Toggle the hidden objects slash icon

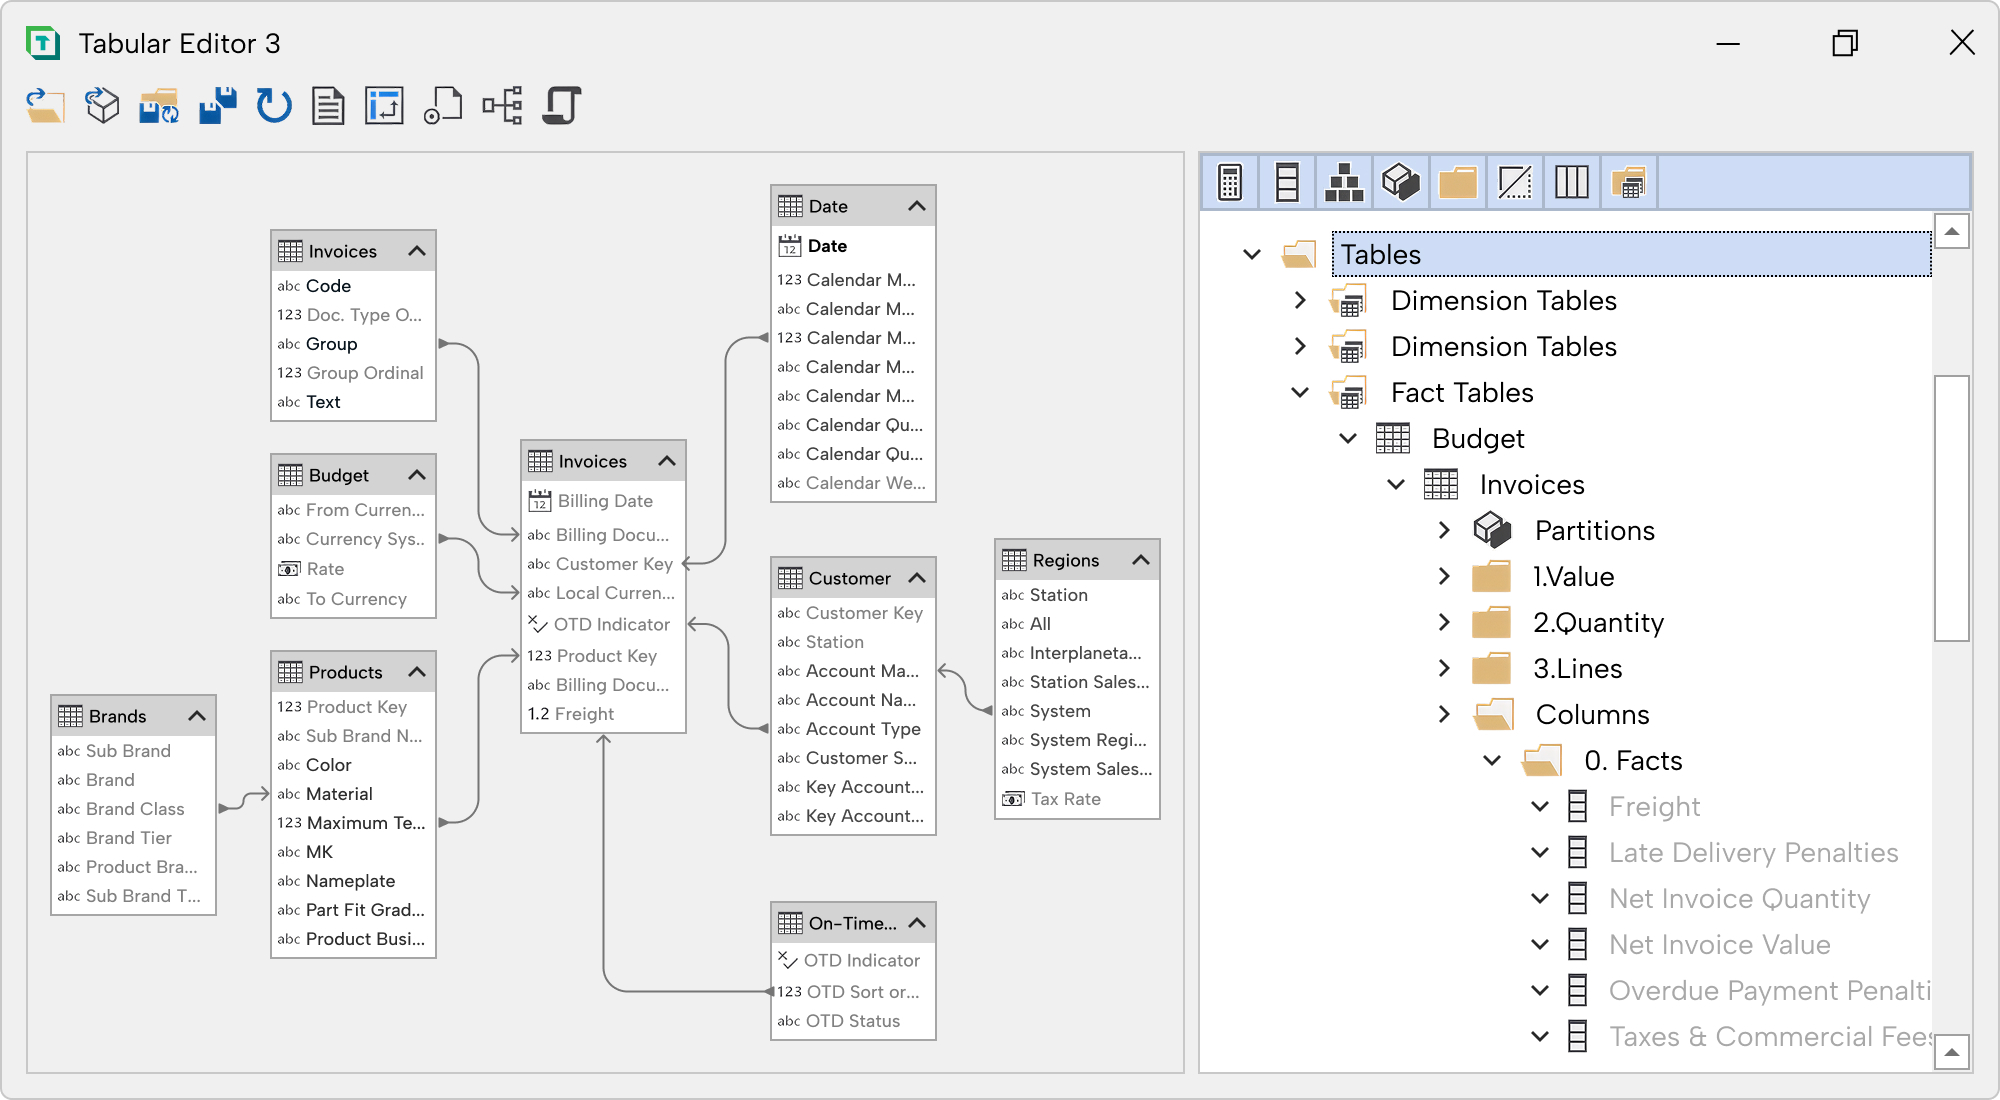coord(1515,182)
